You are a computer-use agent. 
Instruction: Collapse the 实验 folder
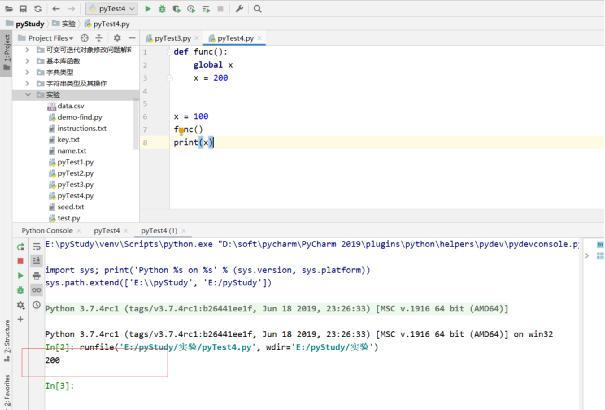(28, 94)
